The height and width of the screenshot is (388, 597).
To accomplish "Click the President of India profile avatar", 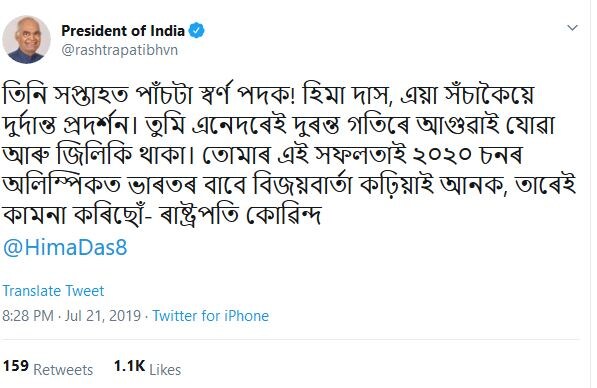I will (26, 40).
